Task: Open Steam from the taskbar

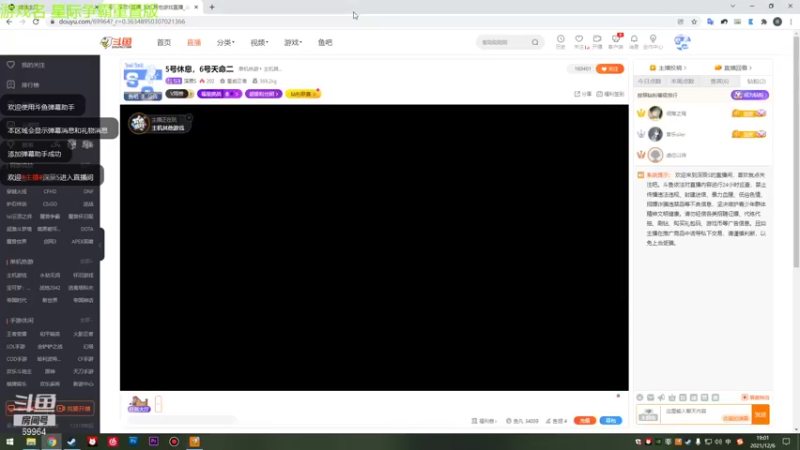Action: coord(71,442)
